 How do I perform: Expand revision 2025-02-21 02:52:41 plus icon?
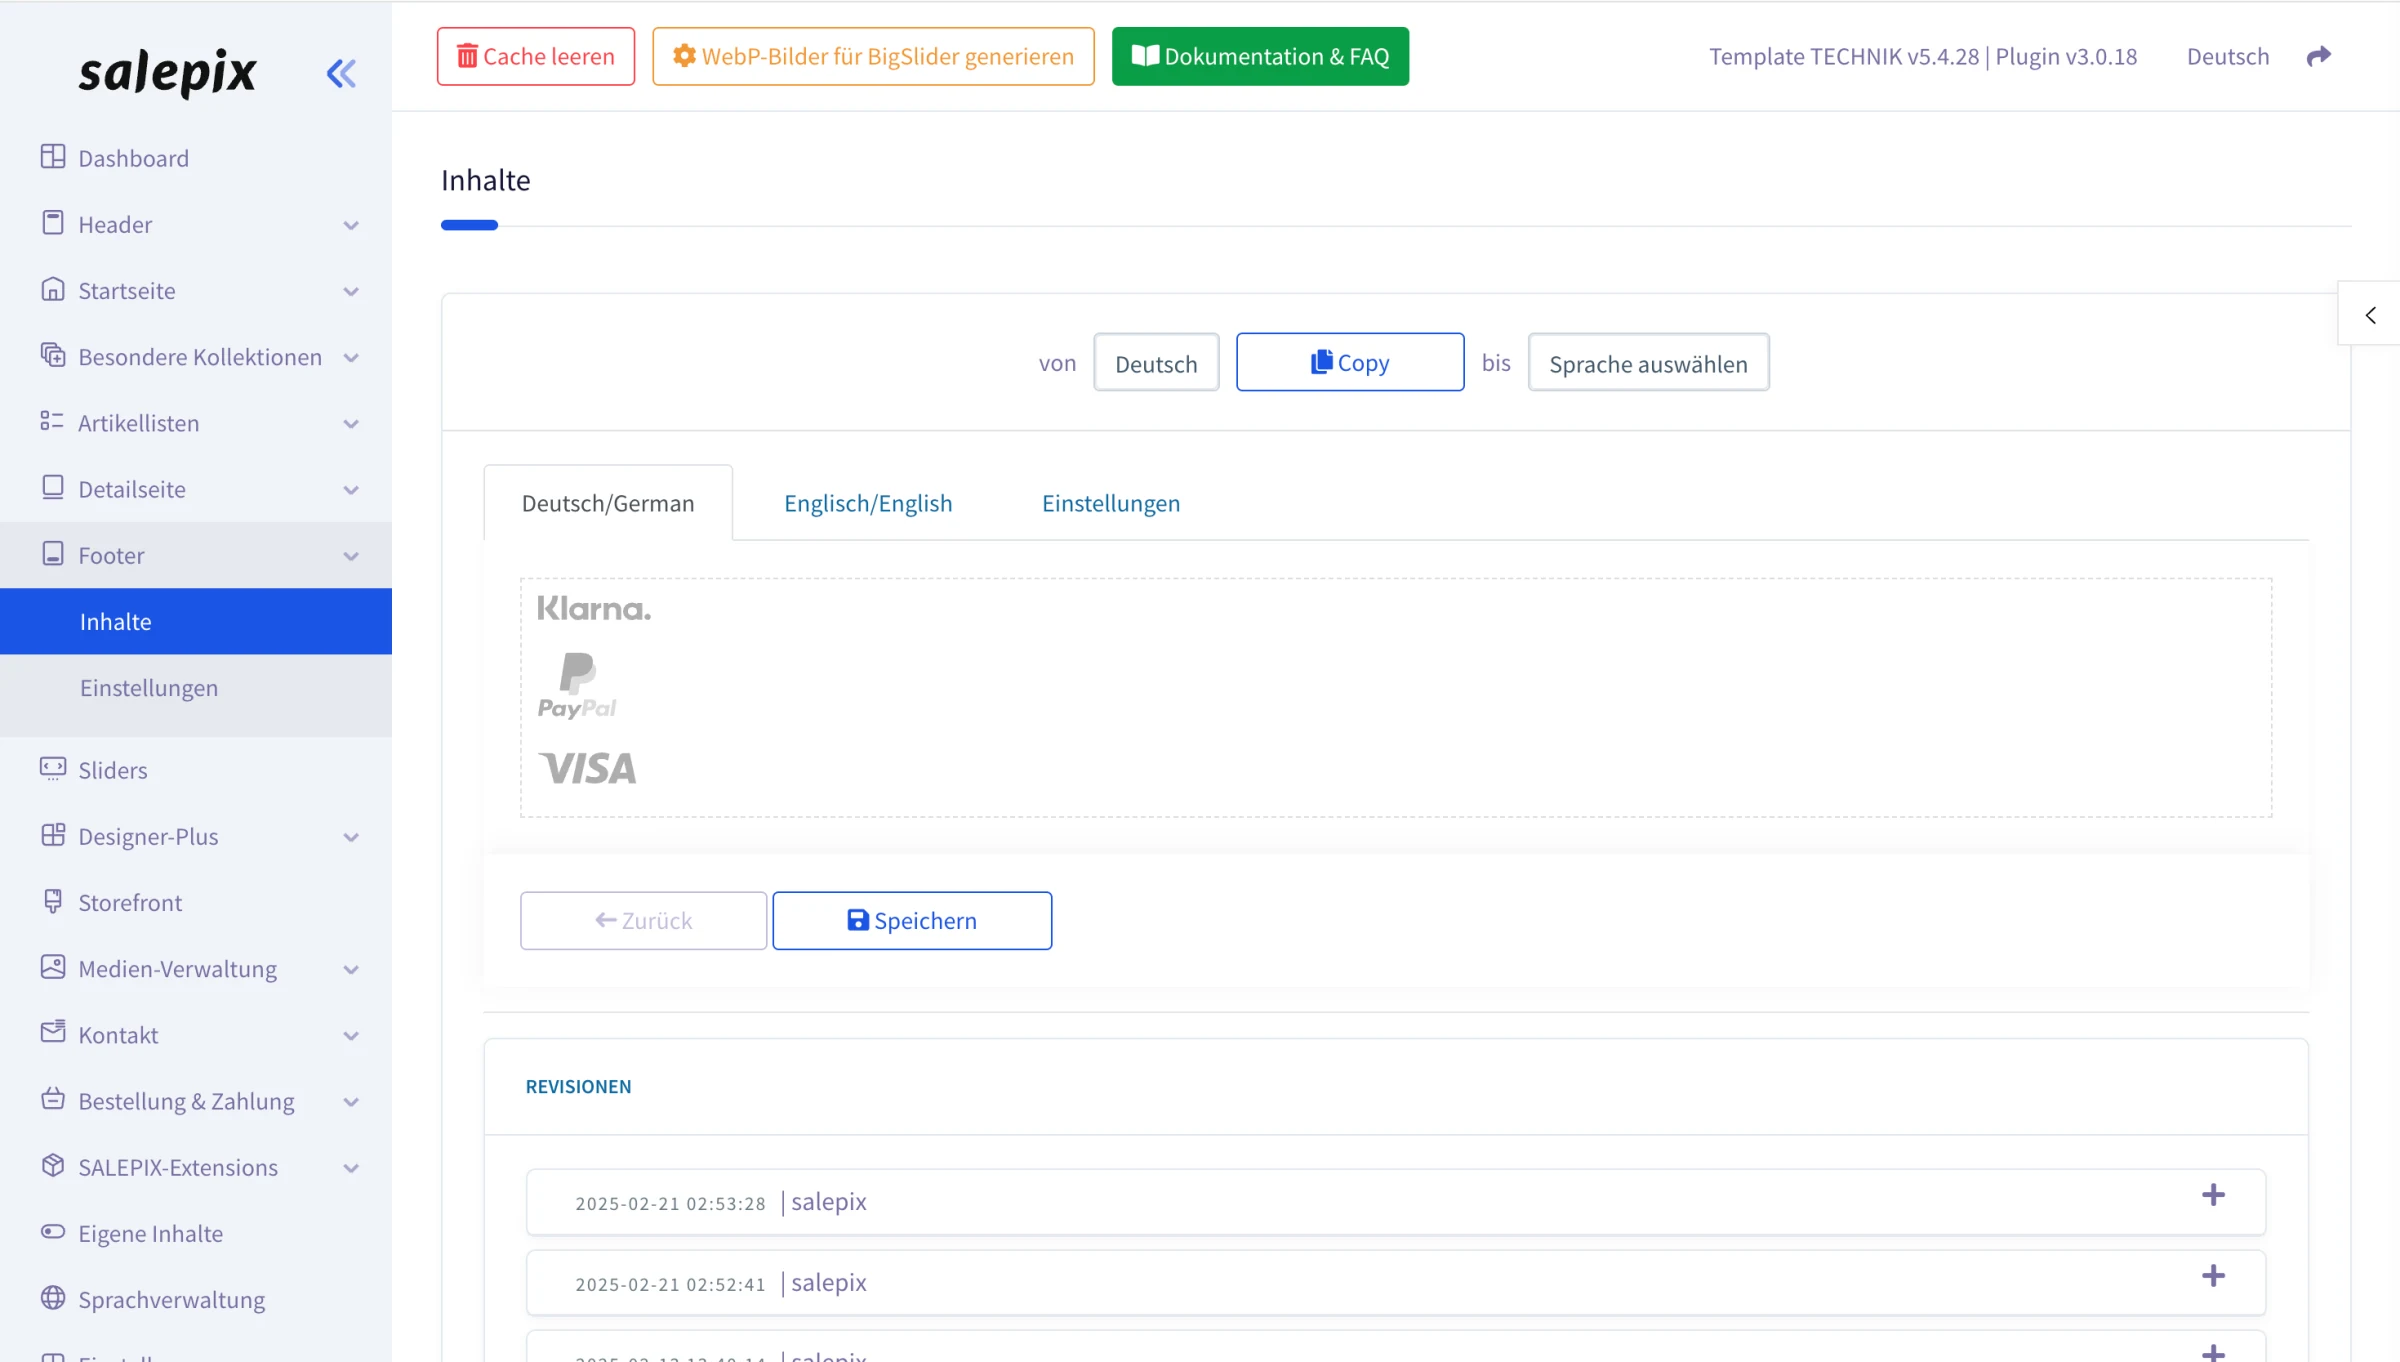click(x=2213, y=1276)
